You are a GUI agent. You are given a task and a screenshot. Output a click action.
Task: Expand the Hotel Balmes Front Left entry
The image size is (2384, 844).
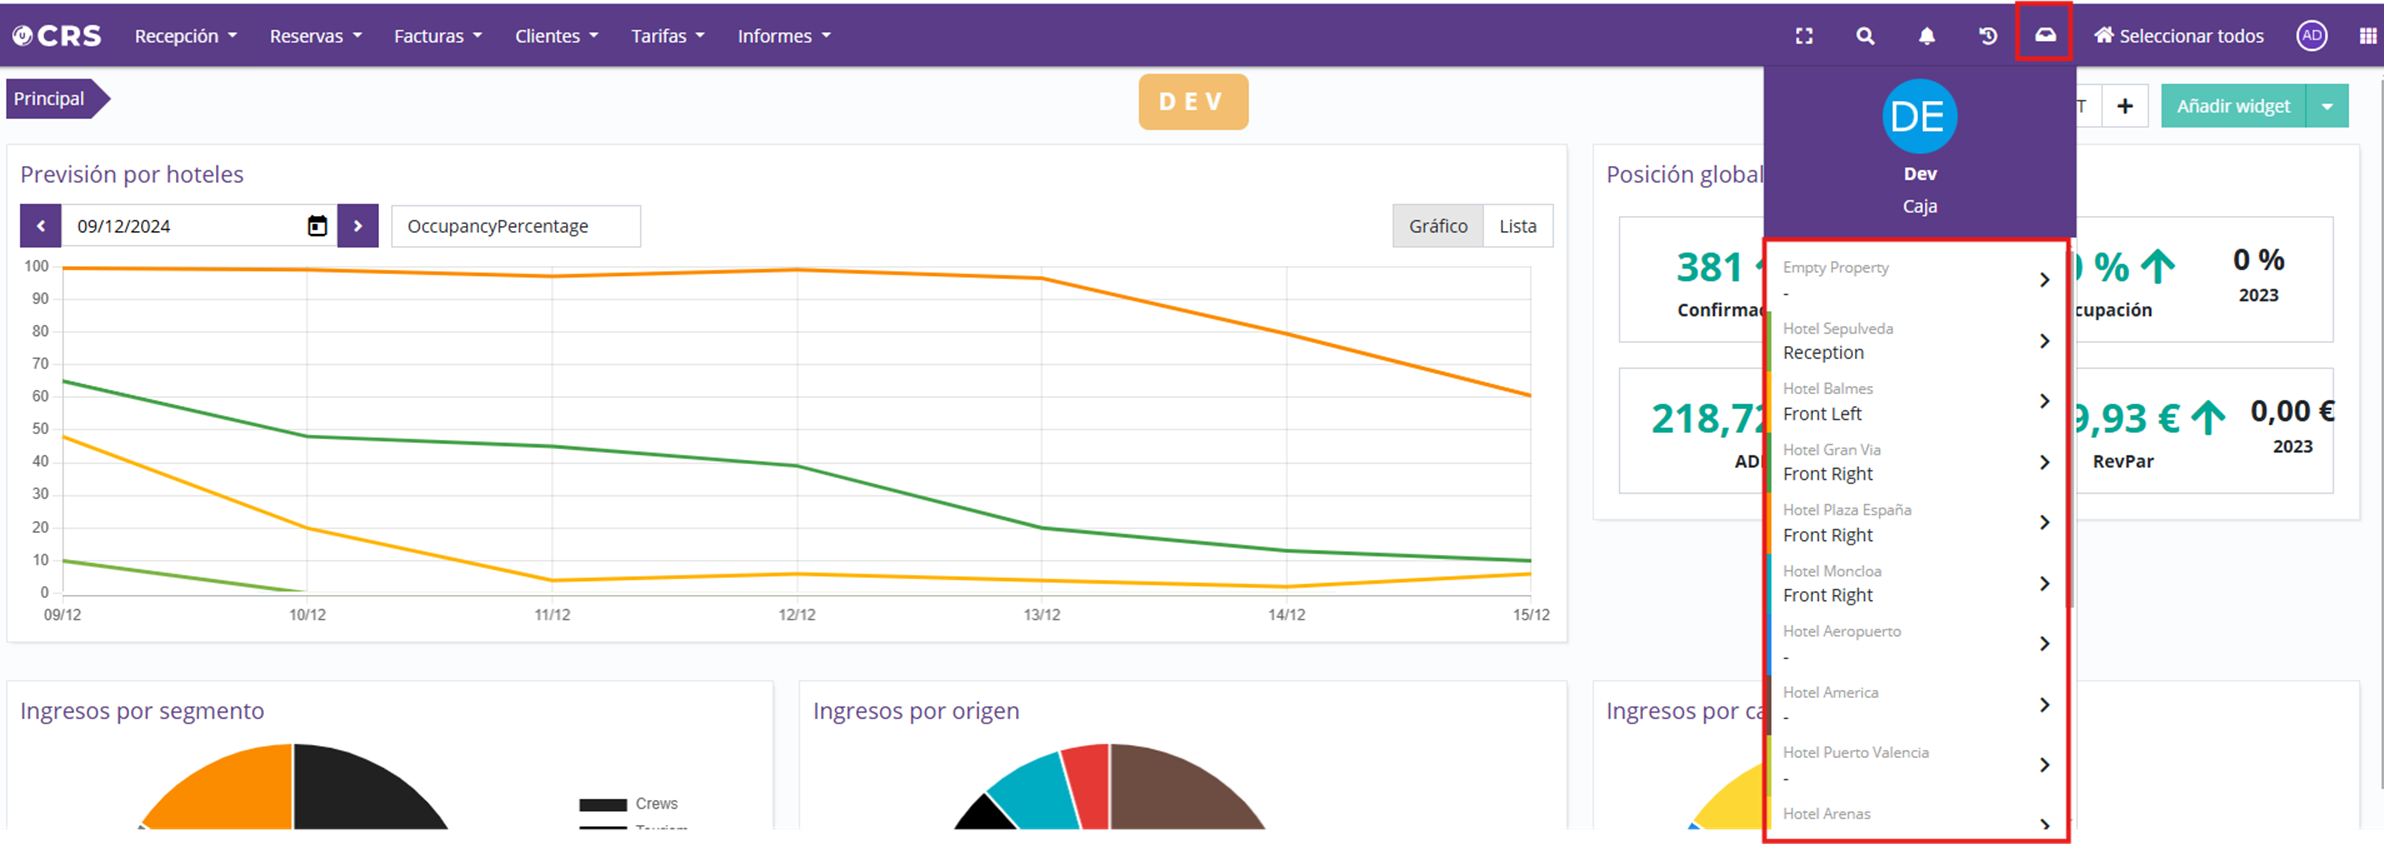pos(2044,401)
